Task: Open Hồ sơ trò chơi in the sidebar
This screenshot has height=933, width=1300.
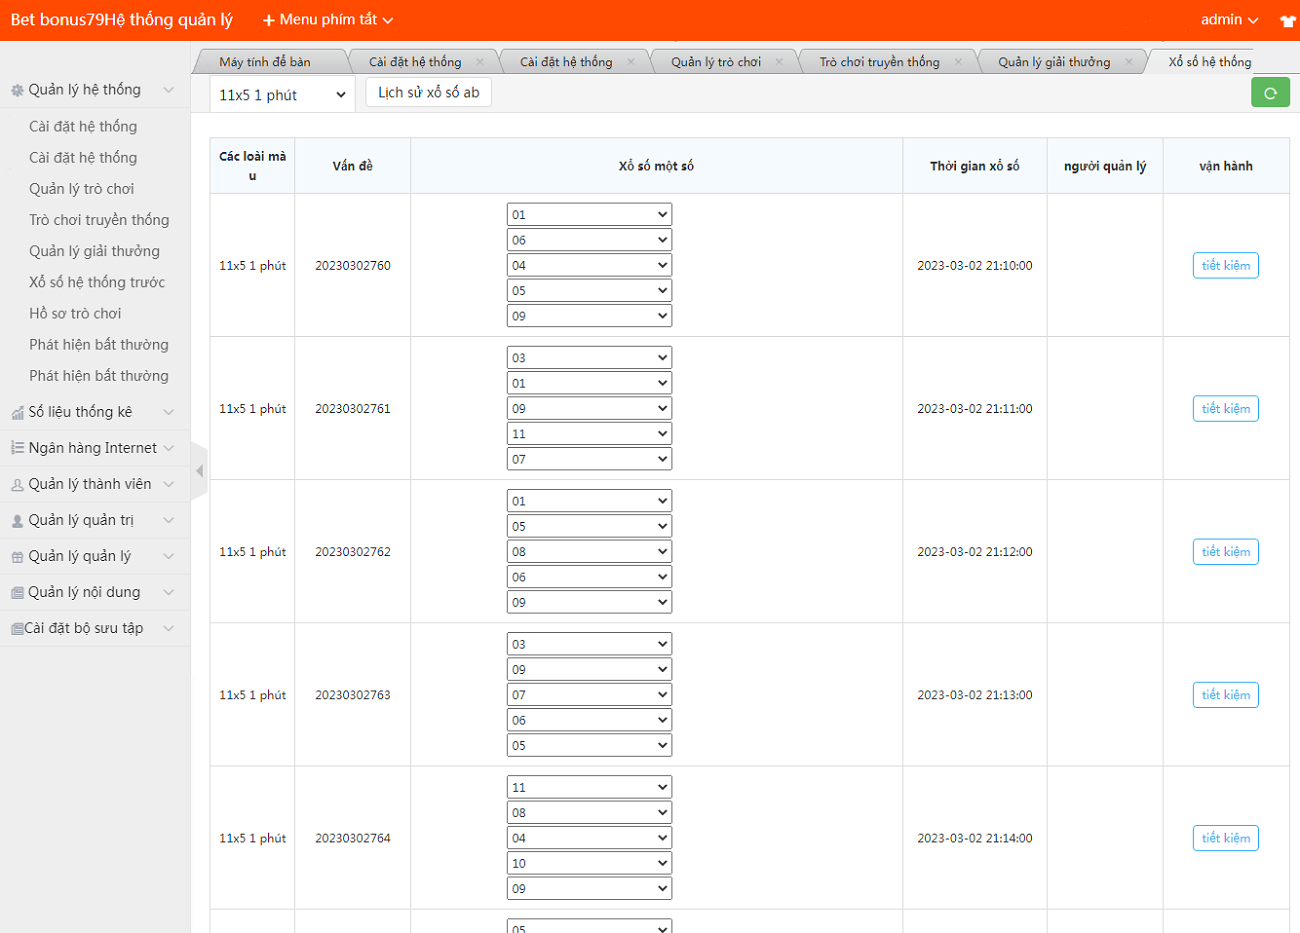Action: pos(75,313)
